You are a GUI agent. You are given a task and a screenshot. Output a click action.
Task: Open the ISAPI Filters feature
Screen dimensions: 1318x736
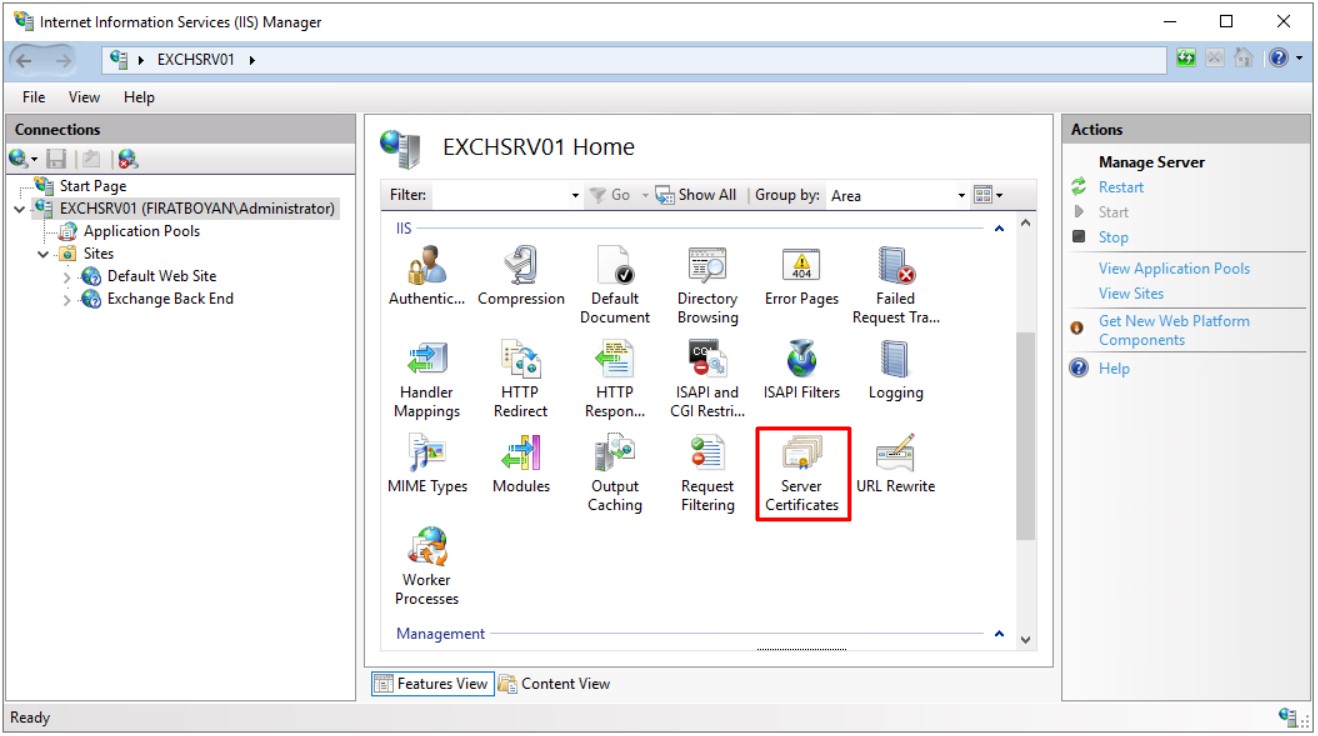point(801,372)
